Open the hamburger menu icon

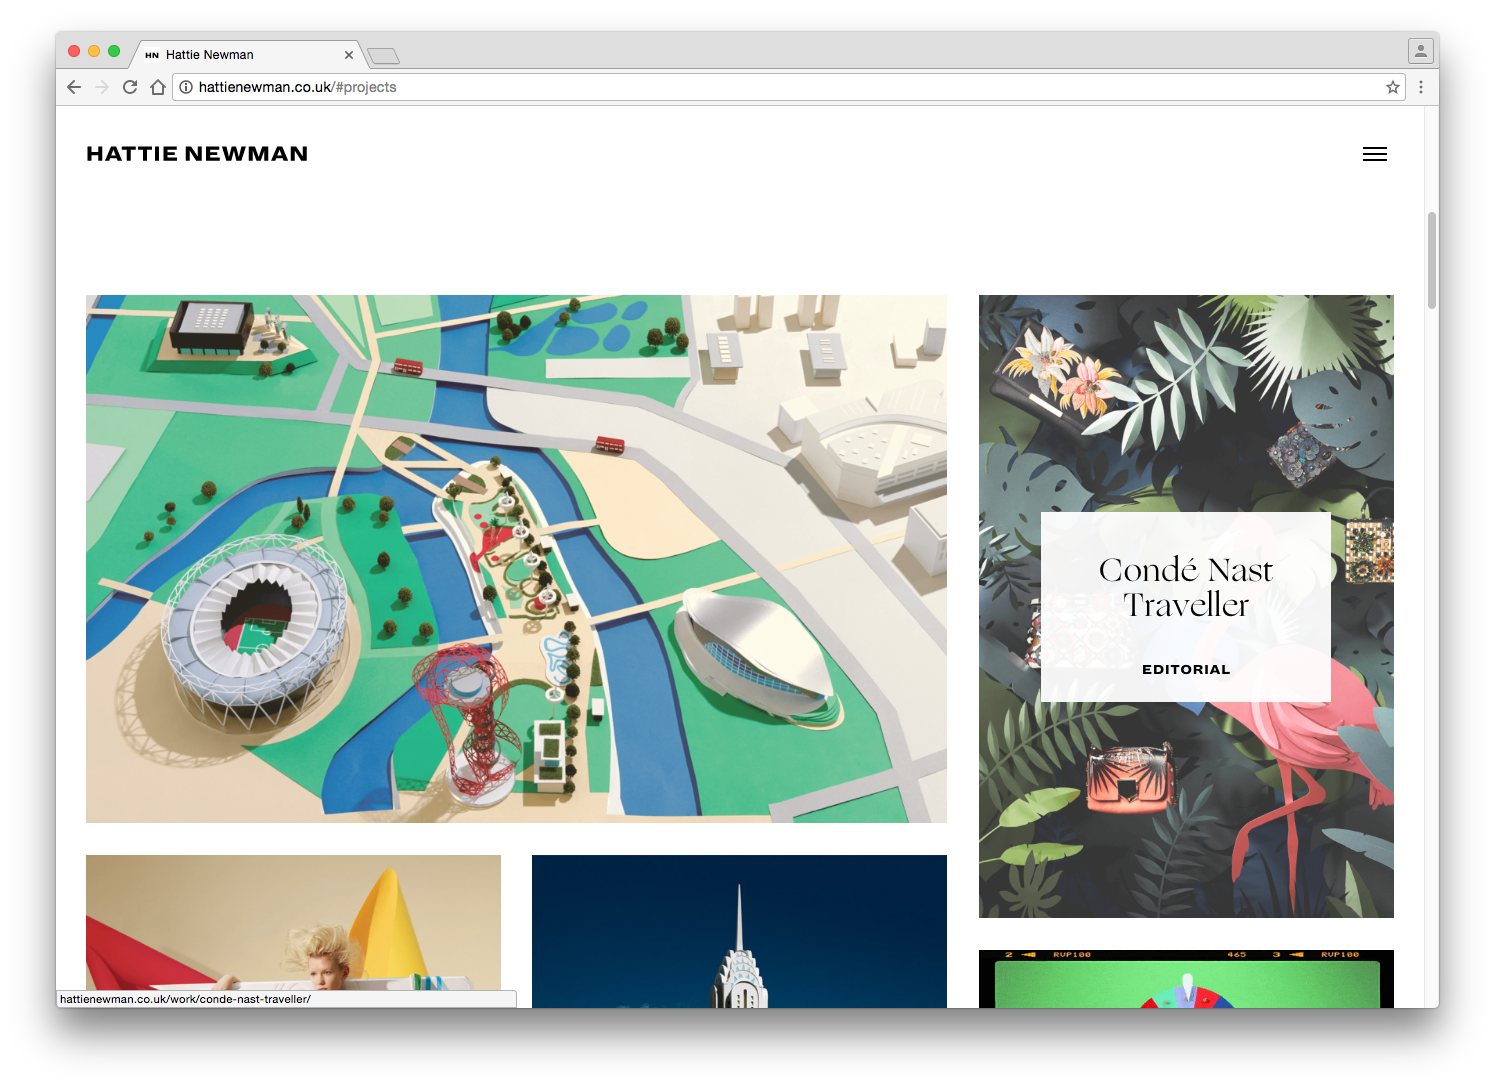click(x=1374, y=154)
